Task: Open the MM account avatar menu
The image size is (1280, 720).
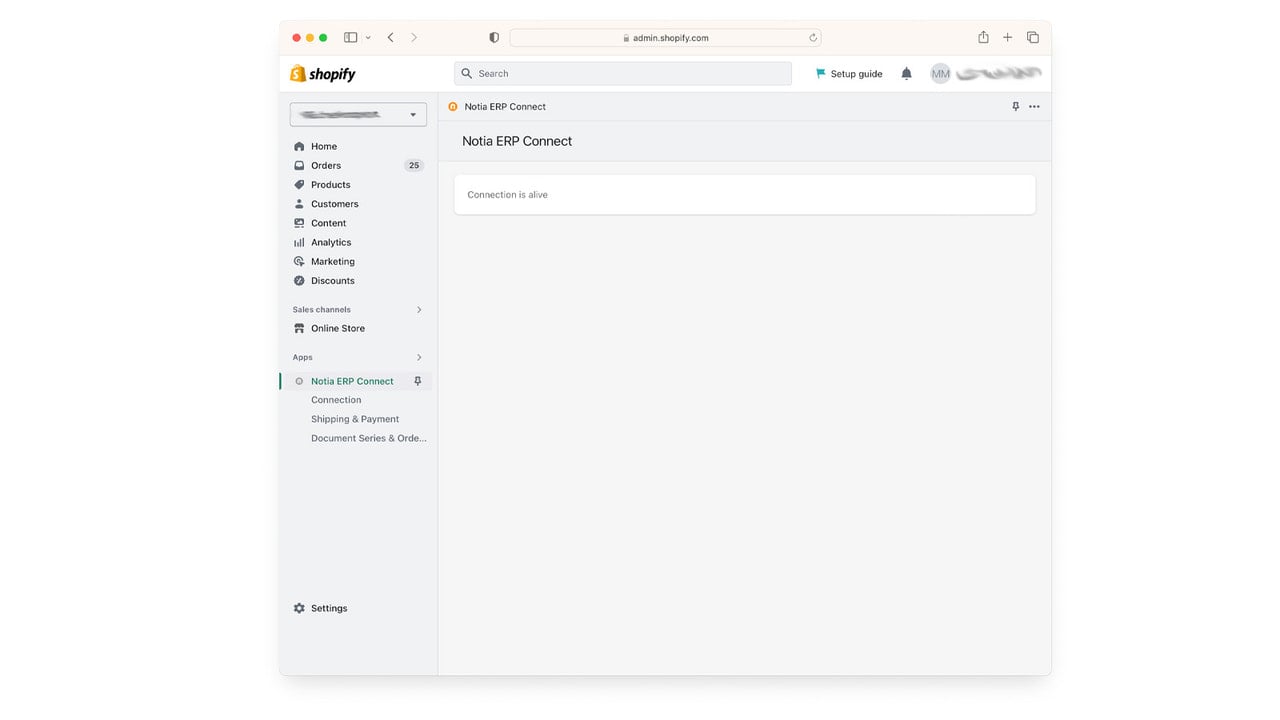Action: click(x=940, y=74)
